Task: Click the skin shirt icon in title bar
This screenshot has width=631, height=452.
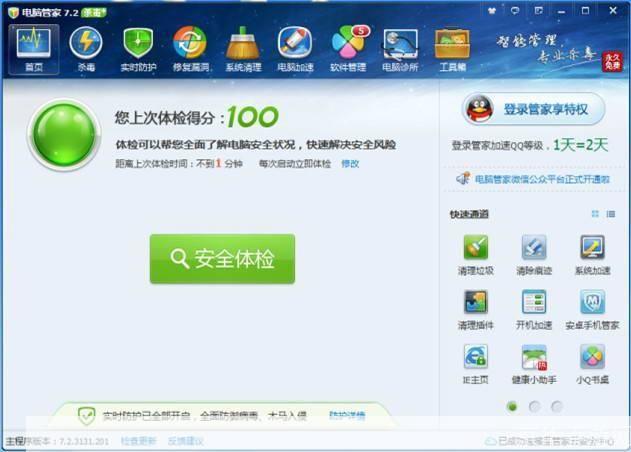Action: [x=492, y=11]
